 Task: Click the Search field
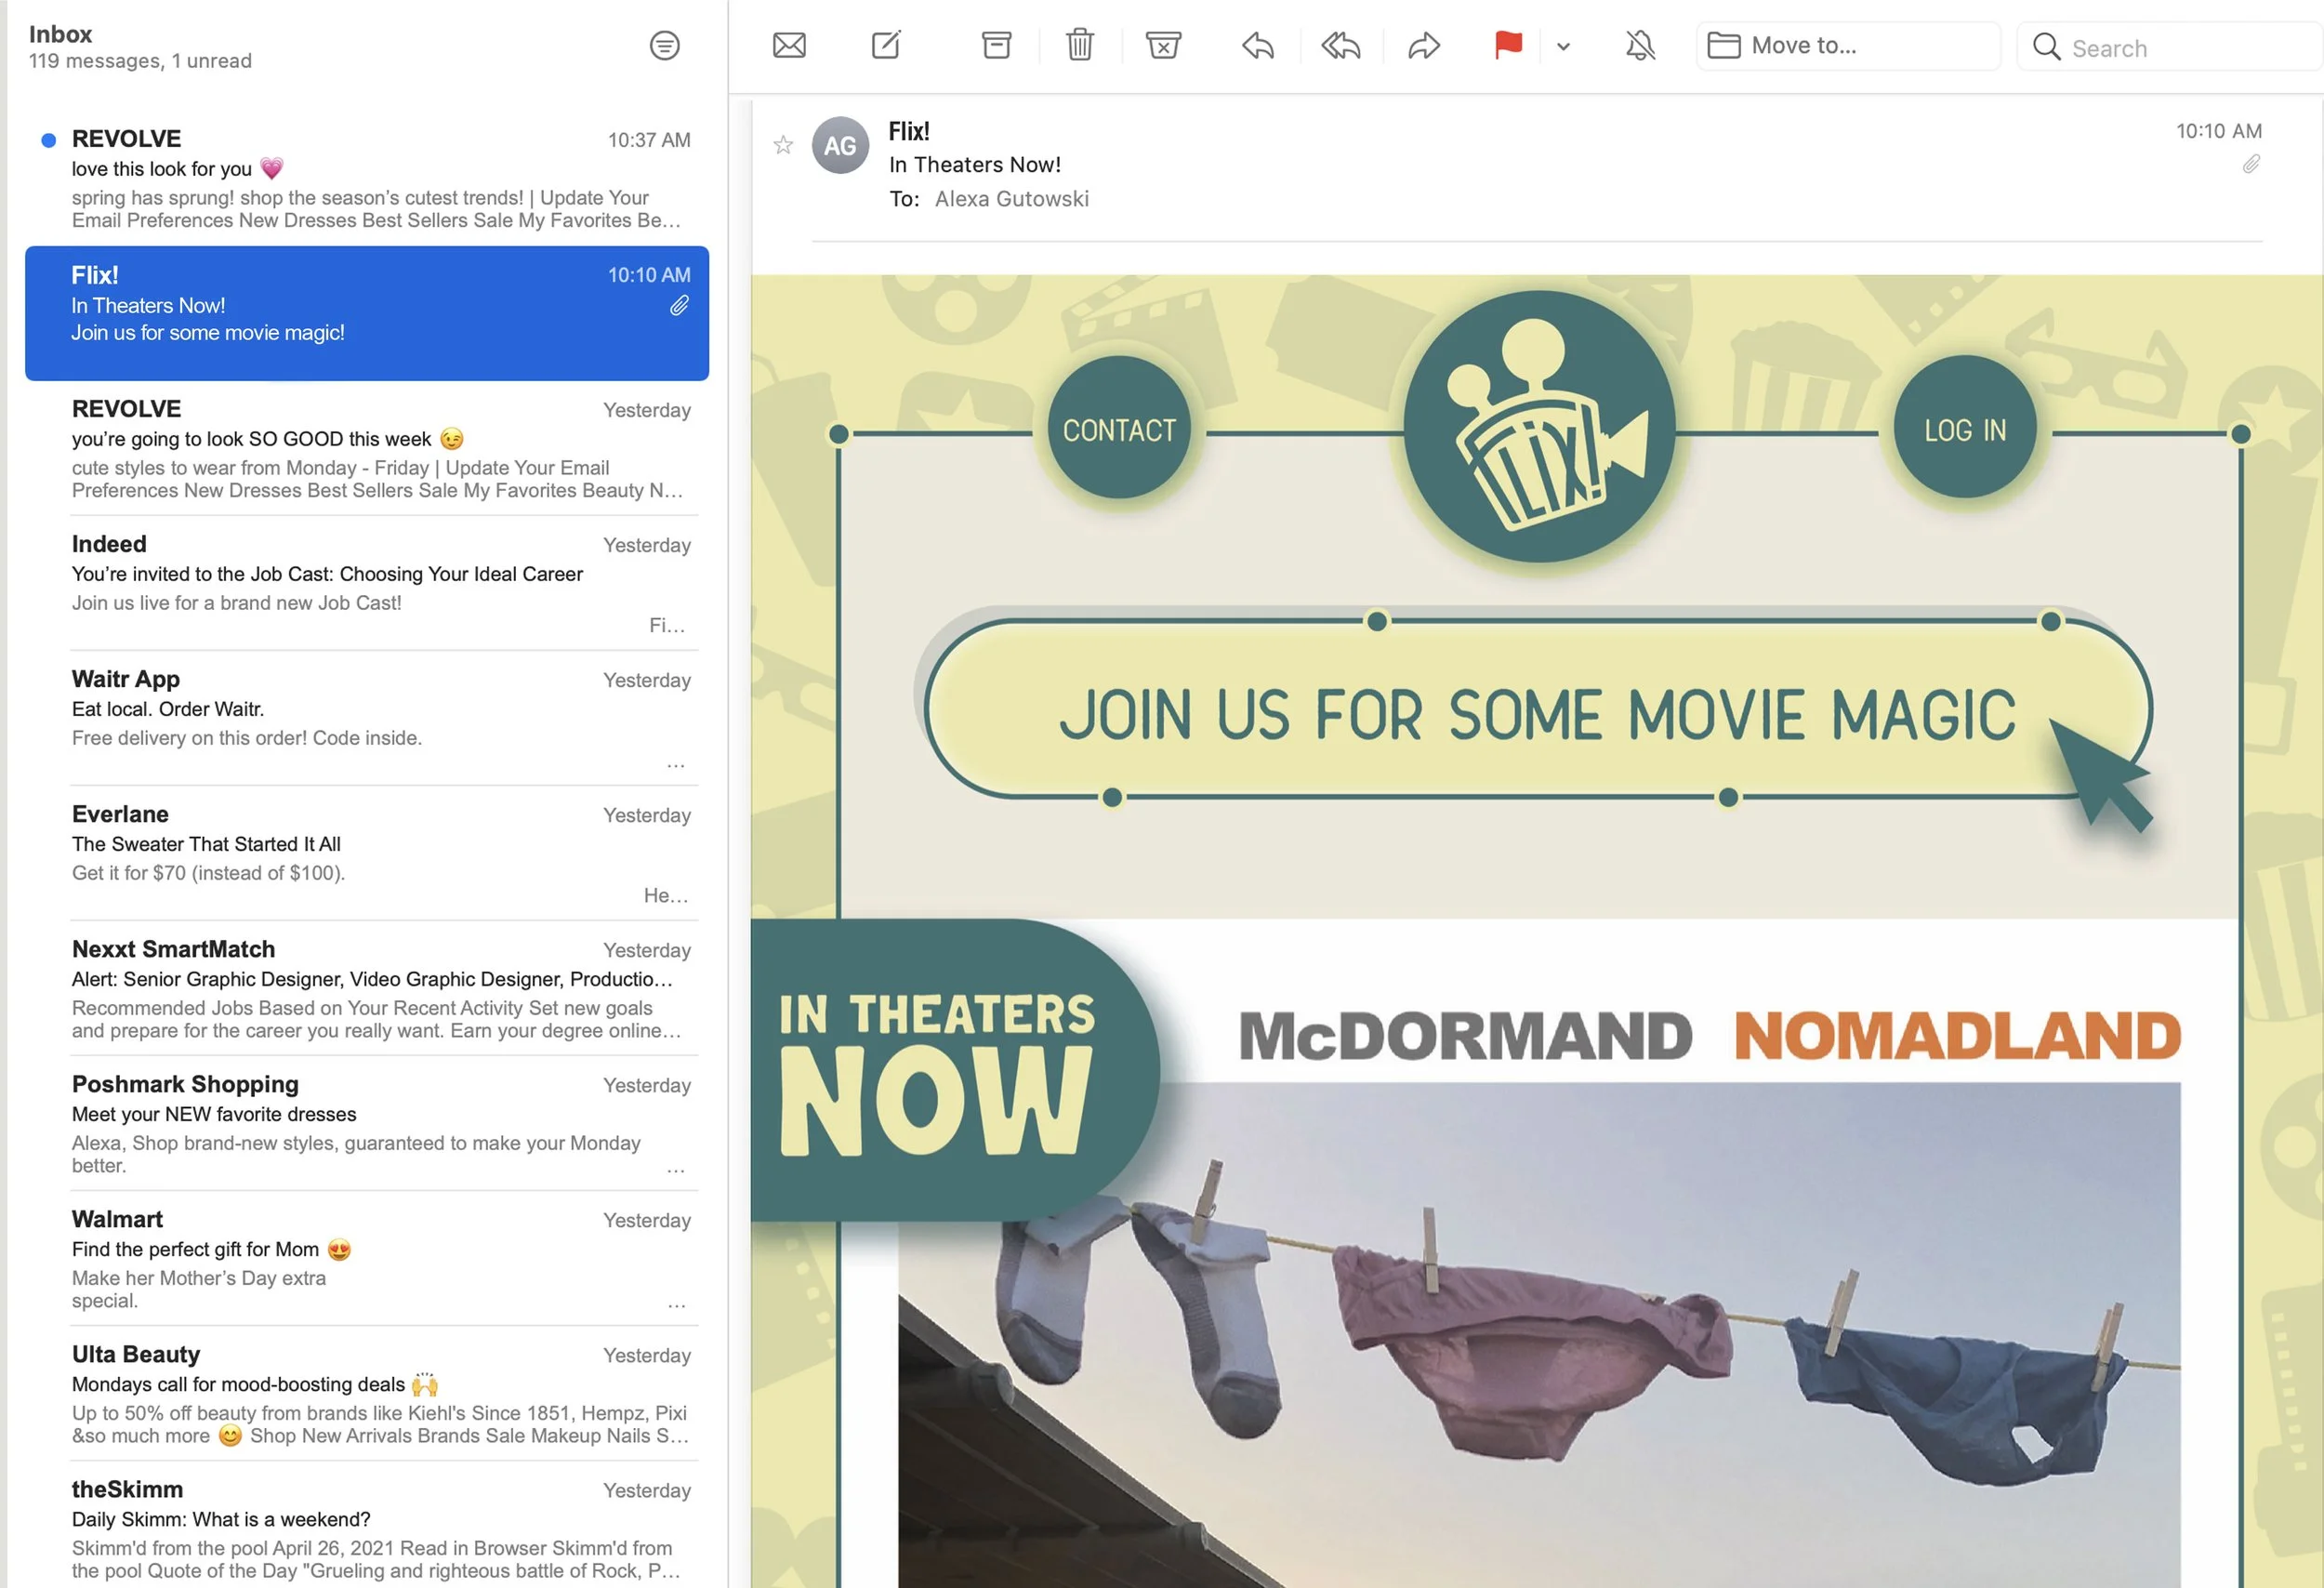click(2170, 47)
